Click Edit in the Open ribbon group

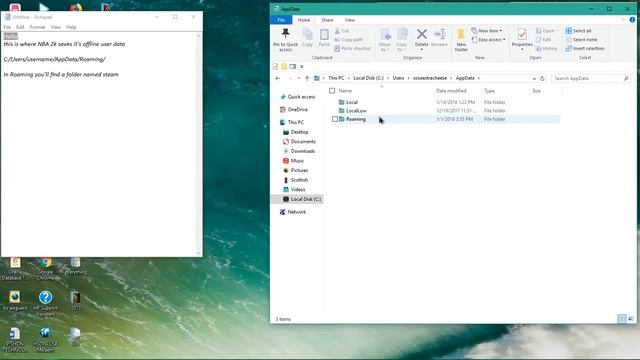(x=543, y=40)
